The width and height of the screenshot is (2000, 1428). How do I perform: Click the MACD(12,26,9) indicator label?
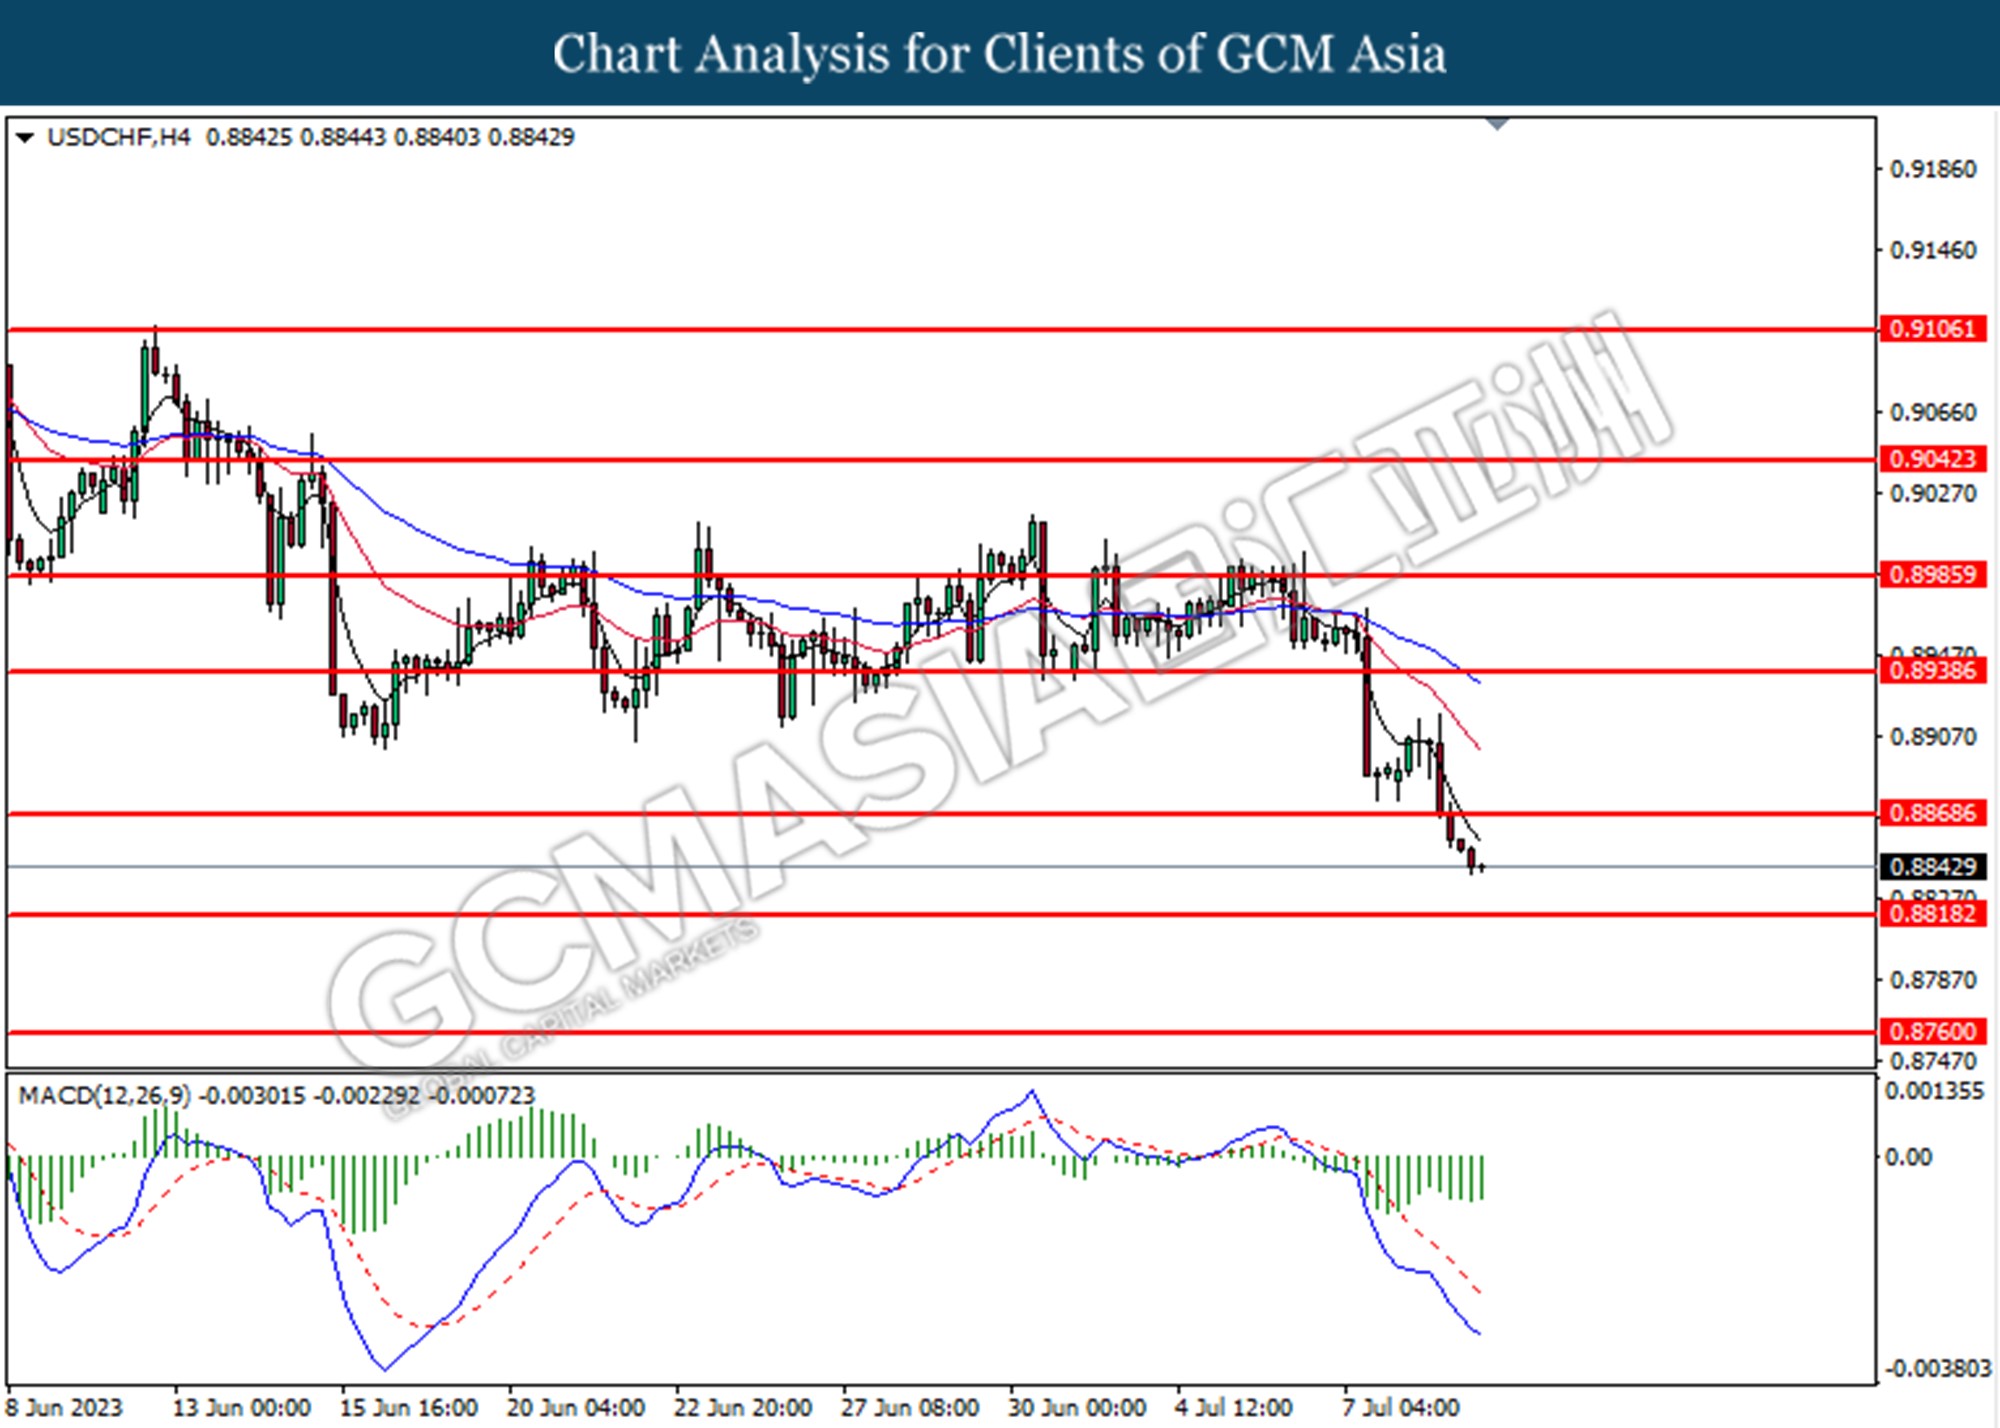104,1096
